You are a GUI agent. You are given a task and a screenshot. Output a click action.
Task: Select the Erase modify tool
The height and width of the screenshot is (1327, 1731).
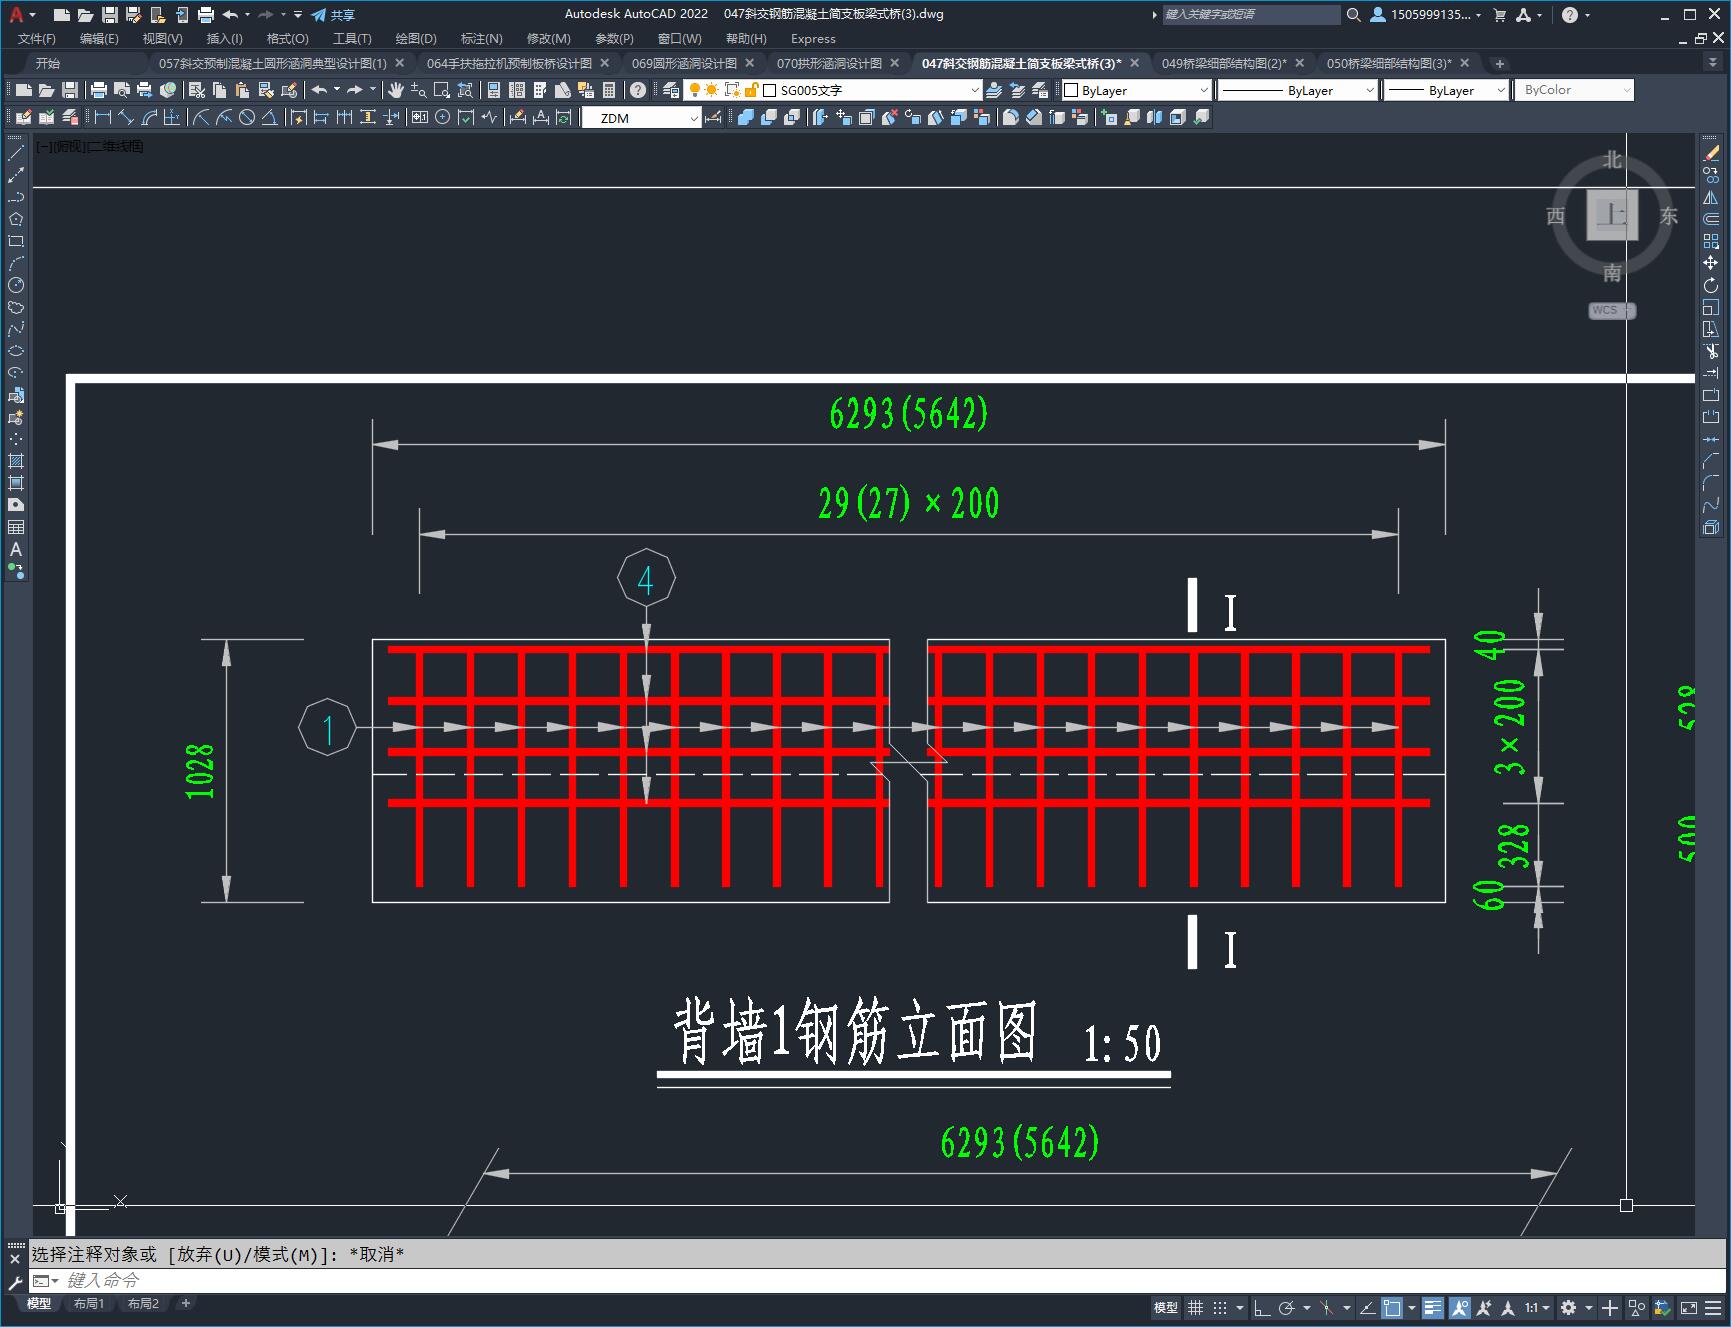pyautogui.click(x=1711, y=153)
